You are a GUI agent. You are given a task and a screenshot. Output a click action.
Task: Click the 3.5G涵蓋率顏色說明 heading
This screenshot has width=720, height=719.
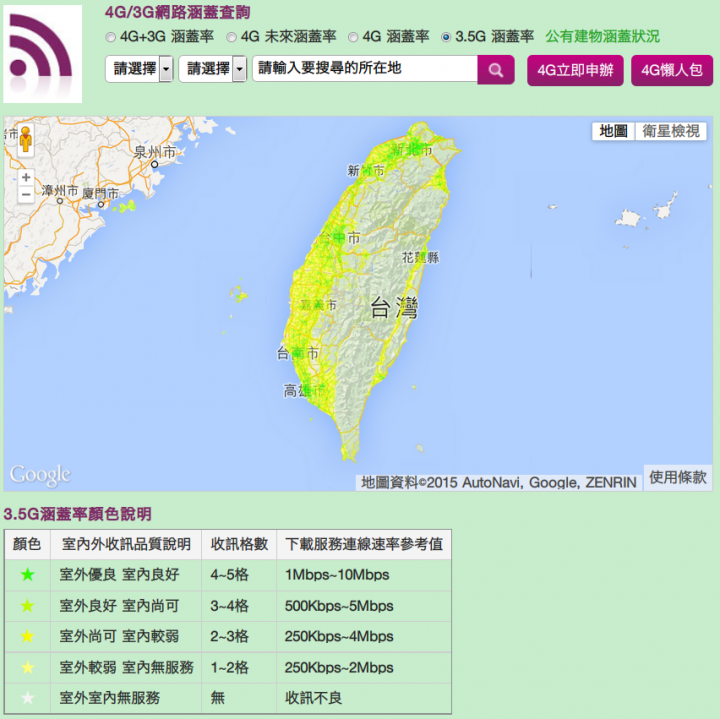(x=78, y=514)
